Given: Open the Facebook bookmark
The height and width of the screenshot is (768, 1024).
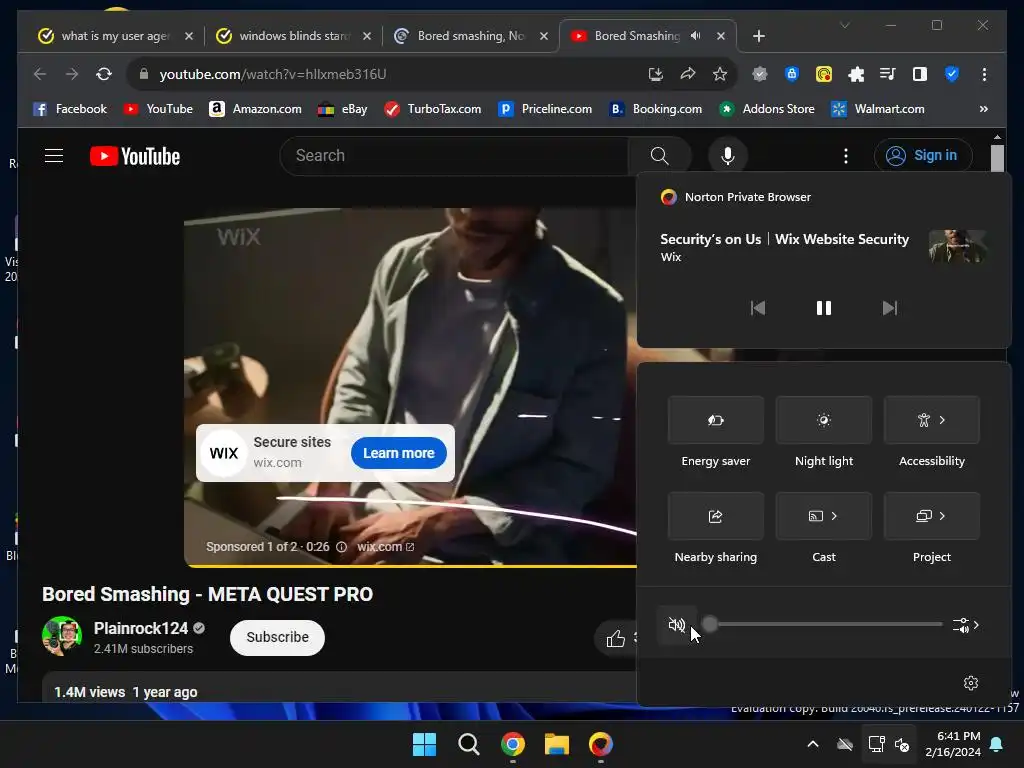Looking at the screenshot, I should click(70, 109).
